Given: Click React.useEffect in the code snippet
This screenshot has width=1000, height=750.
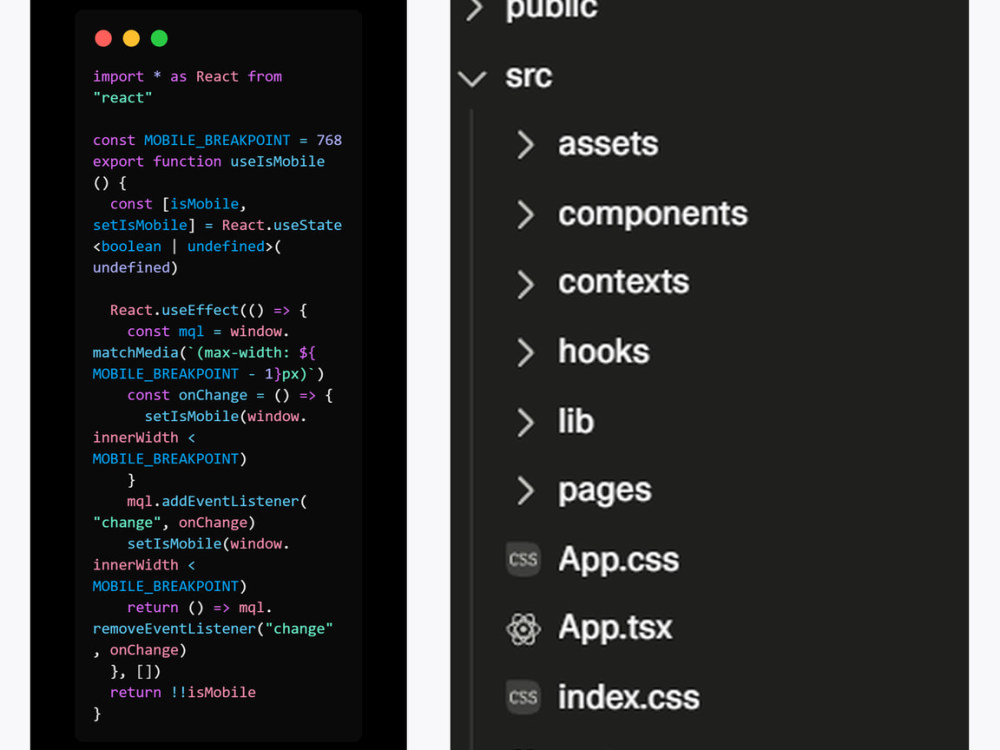Looking at the screenshot, I should coord(174,310).
